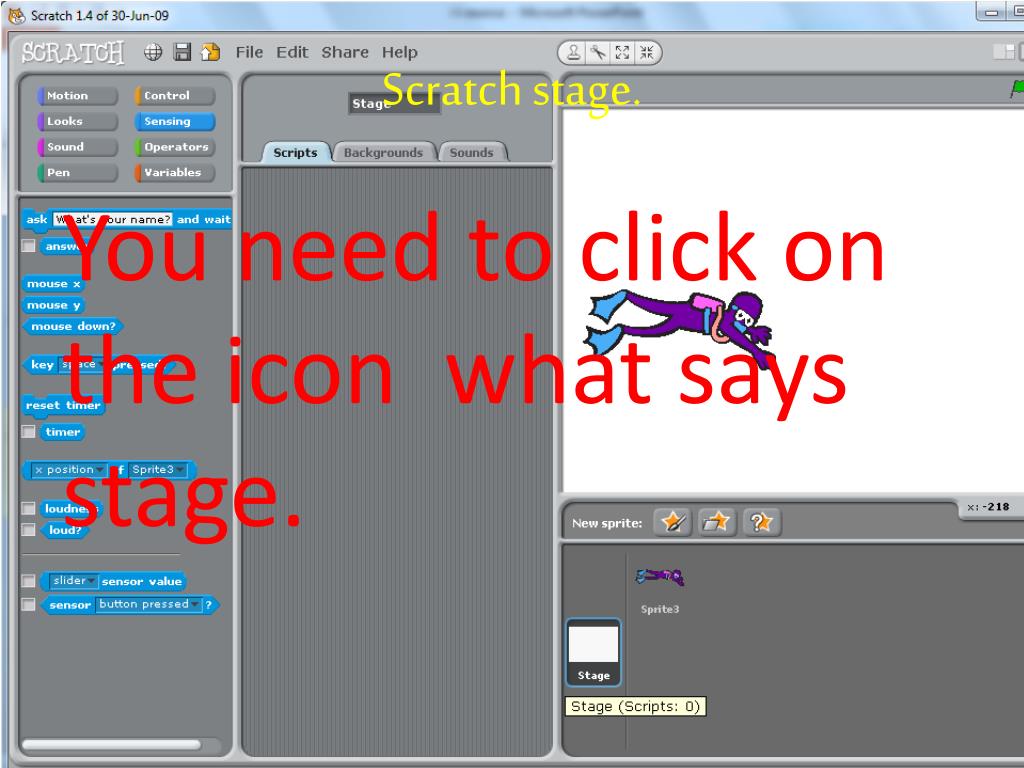The height and width of the screenshot is (768, 1024).
Task: Click the share project folder icon
Action: click(x=210, y=52)
